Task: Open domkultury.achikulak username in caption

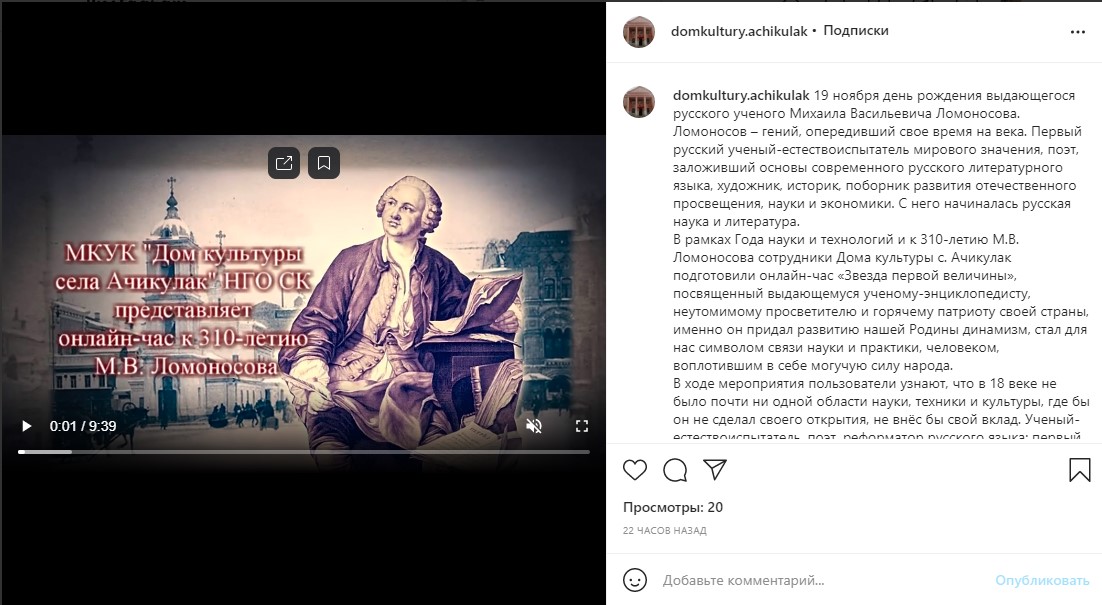Action: (741, 96)
